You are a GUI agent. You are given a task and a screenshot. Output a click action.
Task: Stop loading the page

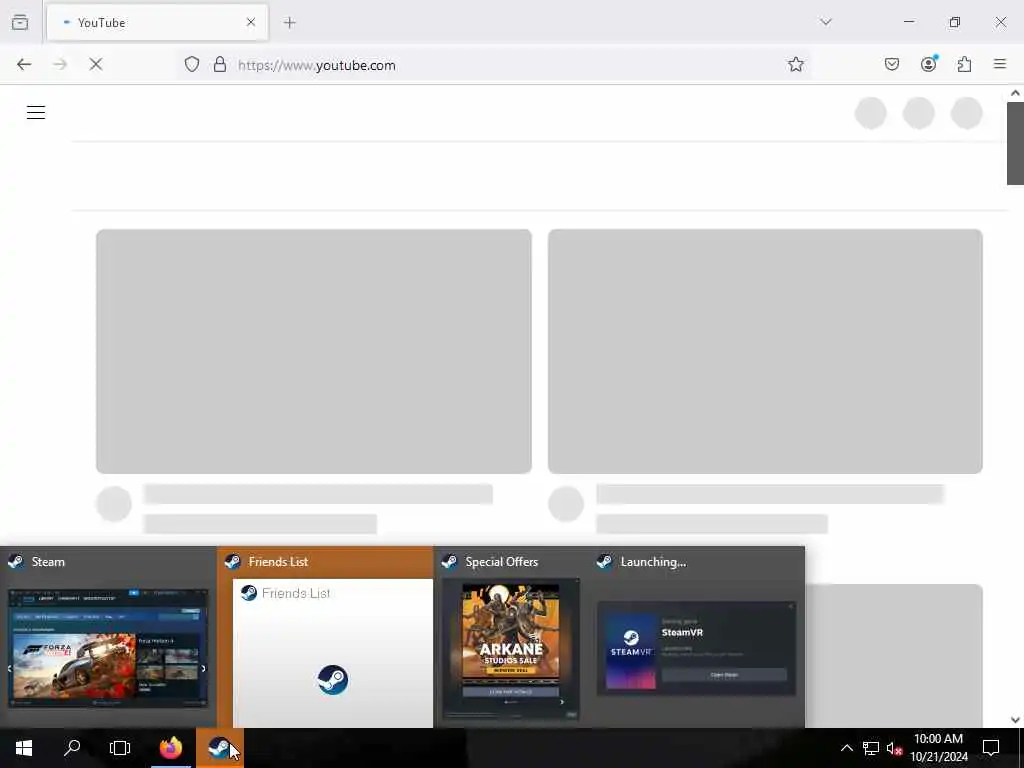96,65
